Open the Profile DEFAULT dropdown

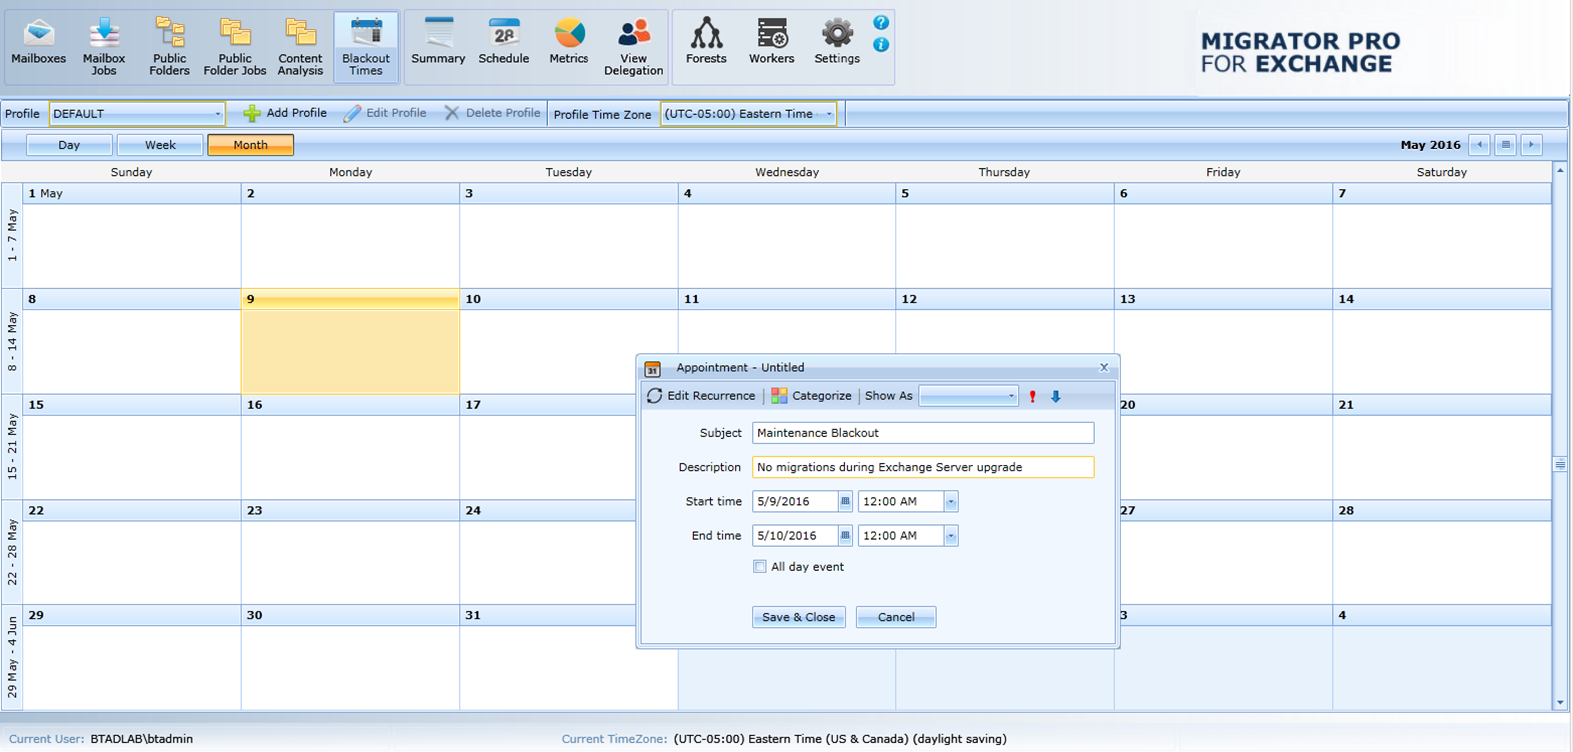[x=137, y=114]
